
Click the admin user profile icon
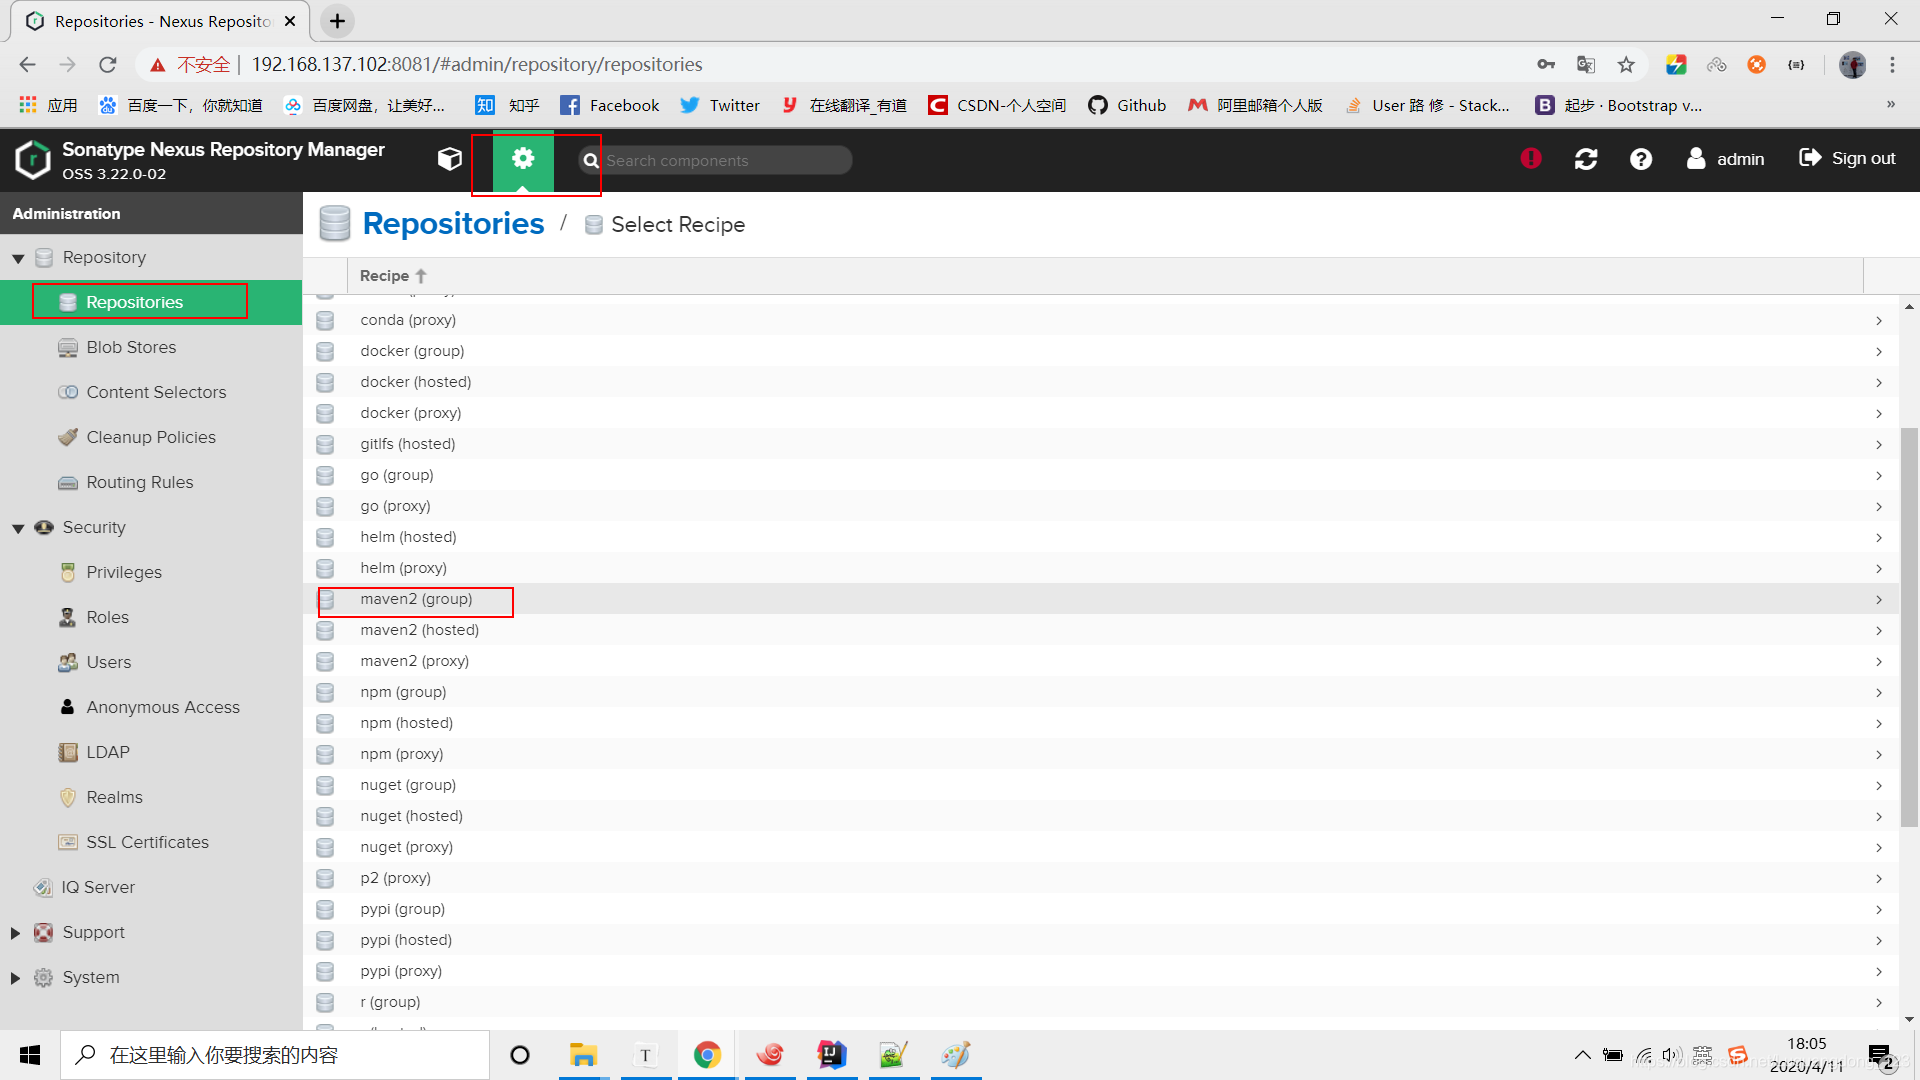[x=1696, y=158]
